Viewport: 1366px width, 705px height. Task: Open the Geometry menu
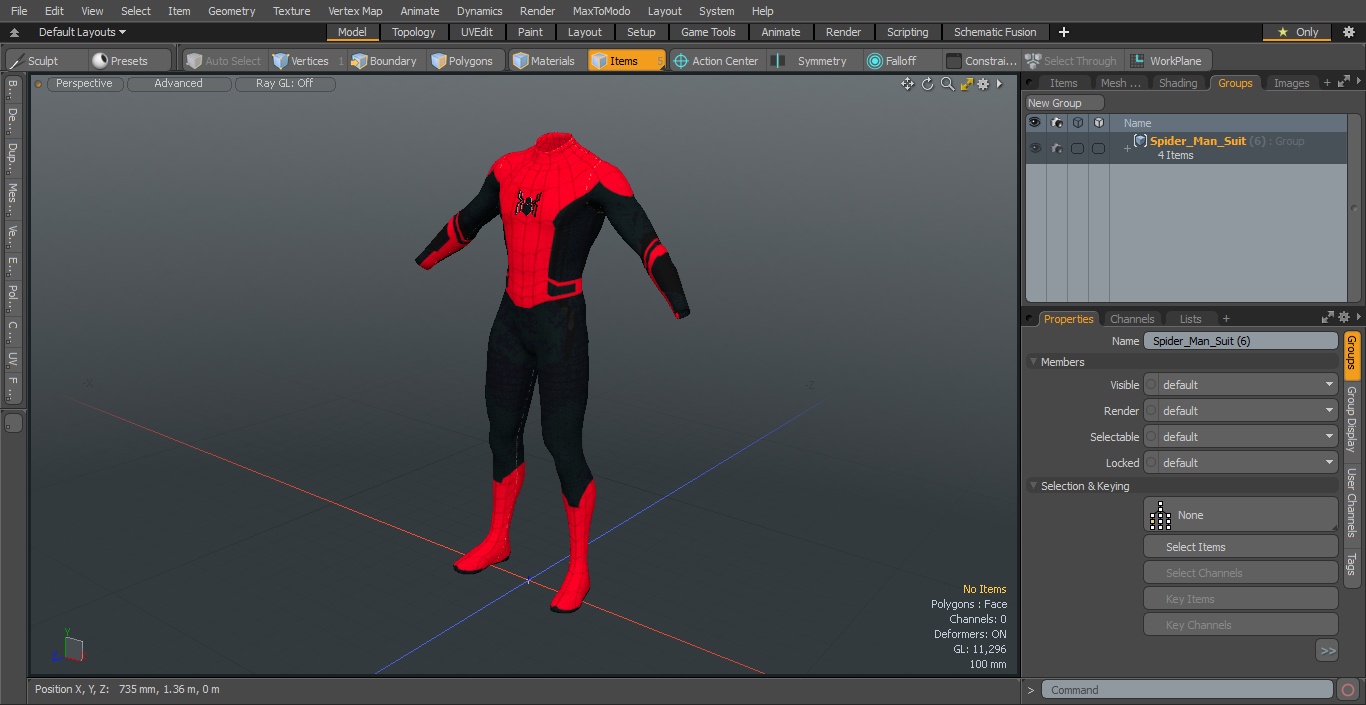coord(232,11)
